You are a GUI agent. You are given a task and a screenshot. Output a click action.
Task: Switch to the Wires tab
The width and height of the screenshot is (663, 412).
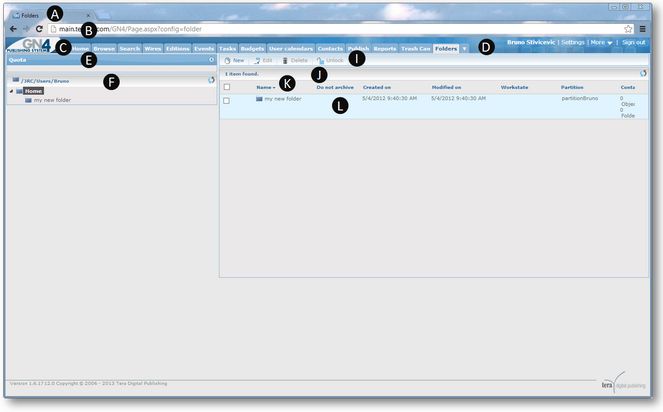tap(154, 48)
